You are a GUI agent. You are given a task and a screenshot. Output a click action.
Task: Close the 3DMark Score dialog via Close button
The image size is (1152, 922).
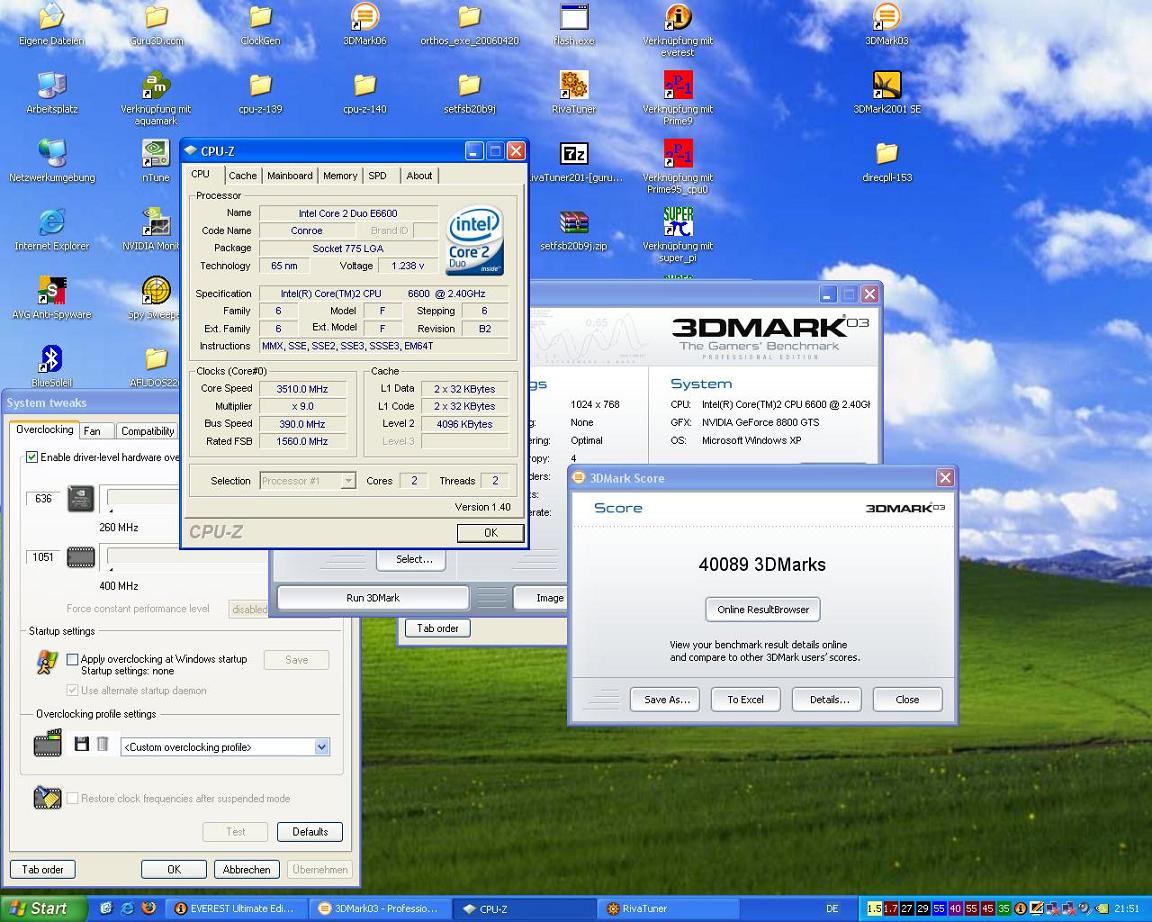[907, 699]
